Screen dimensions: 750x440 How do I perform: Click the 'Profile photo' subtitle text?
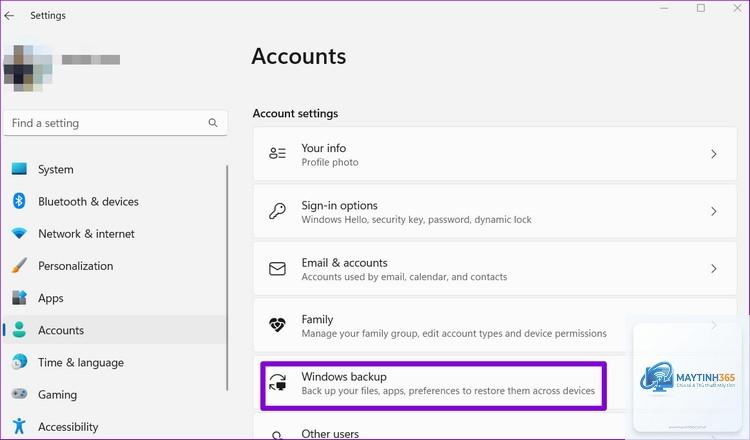pyautogui.click(x=330, y=162)
